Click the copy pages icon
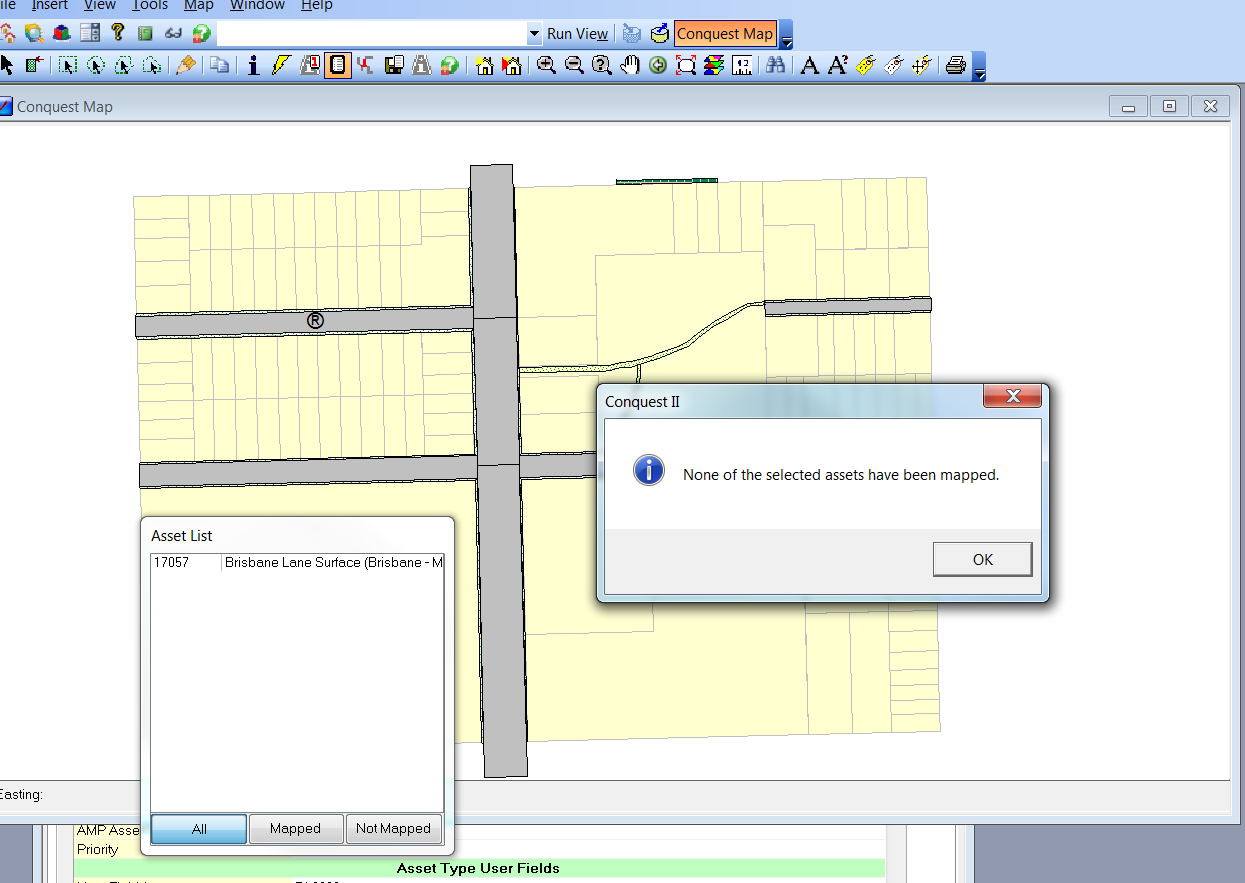Image resolution: width=1245 pixels, height=883 pixels. (x=218, y=66)
